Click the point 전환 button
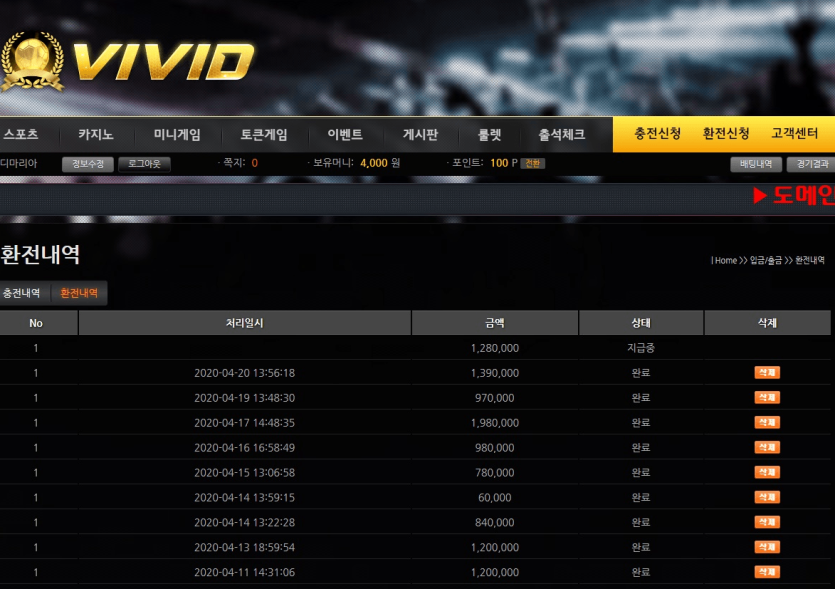Viewport: 835px width, 589px height. click(533, 163)
